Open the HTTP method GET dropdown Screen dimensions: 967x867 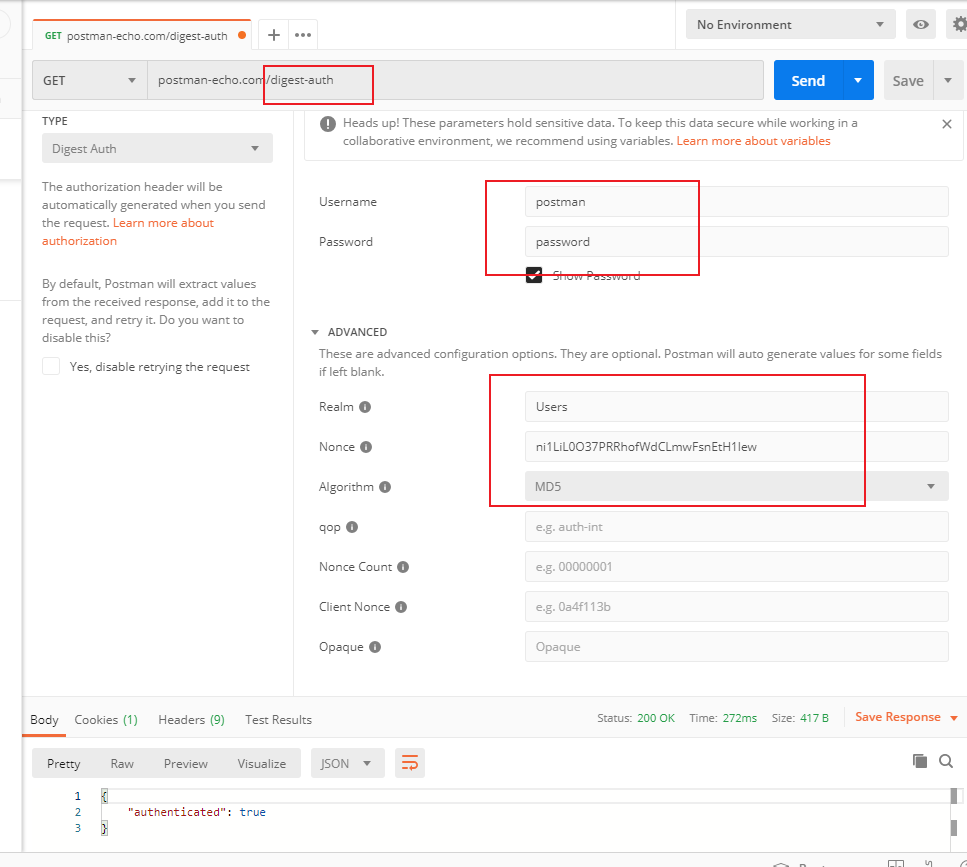(89, 80)
